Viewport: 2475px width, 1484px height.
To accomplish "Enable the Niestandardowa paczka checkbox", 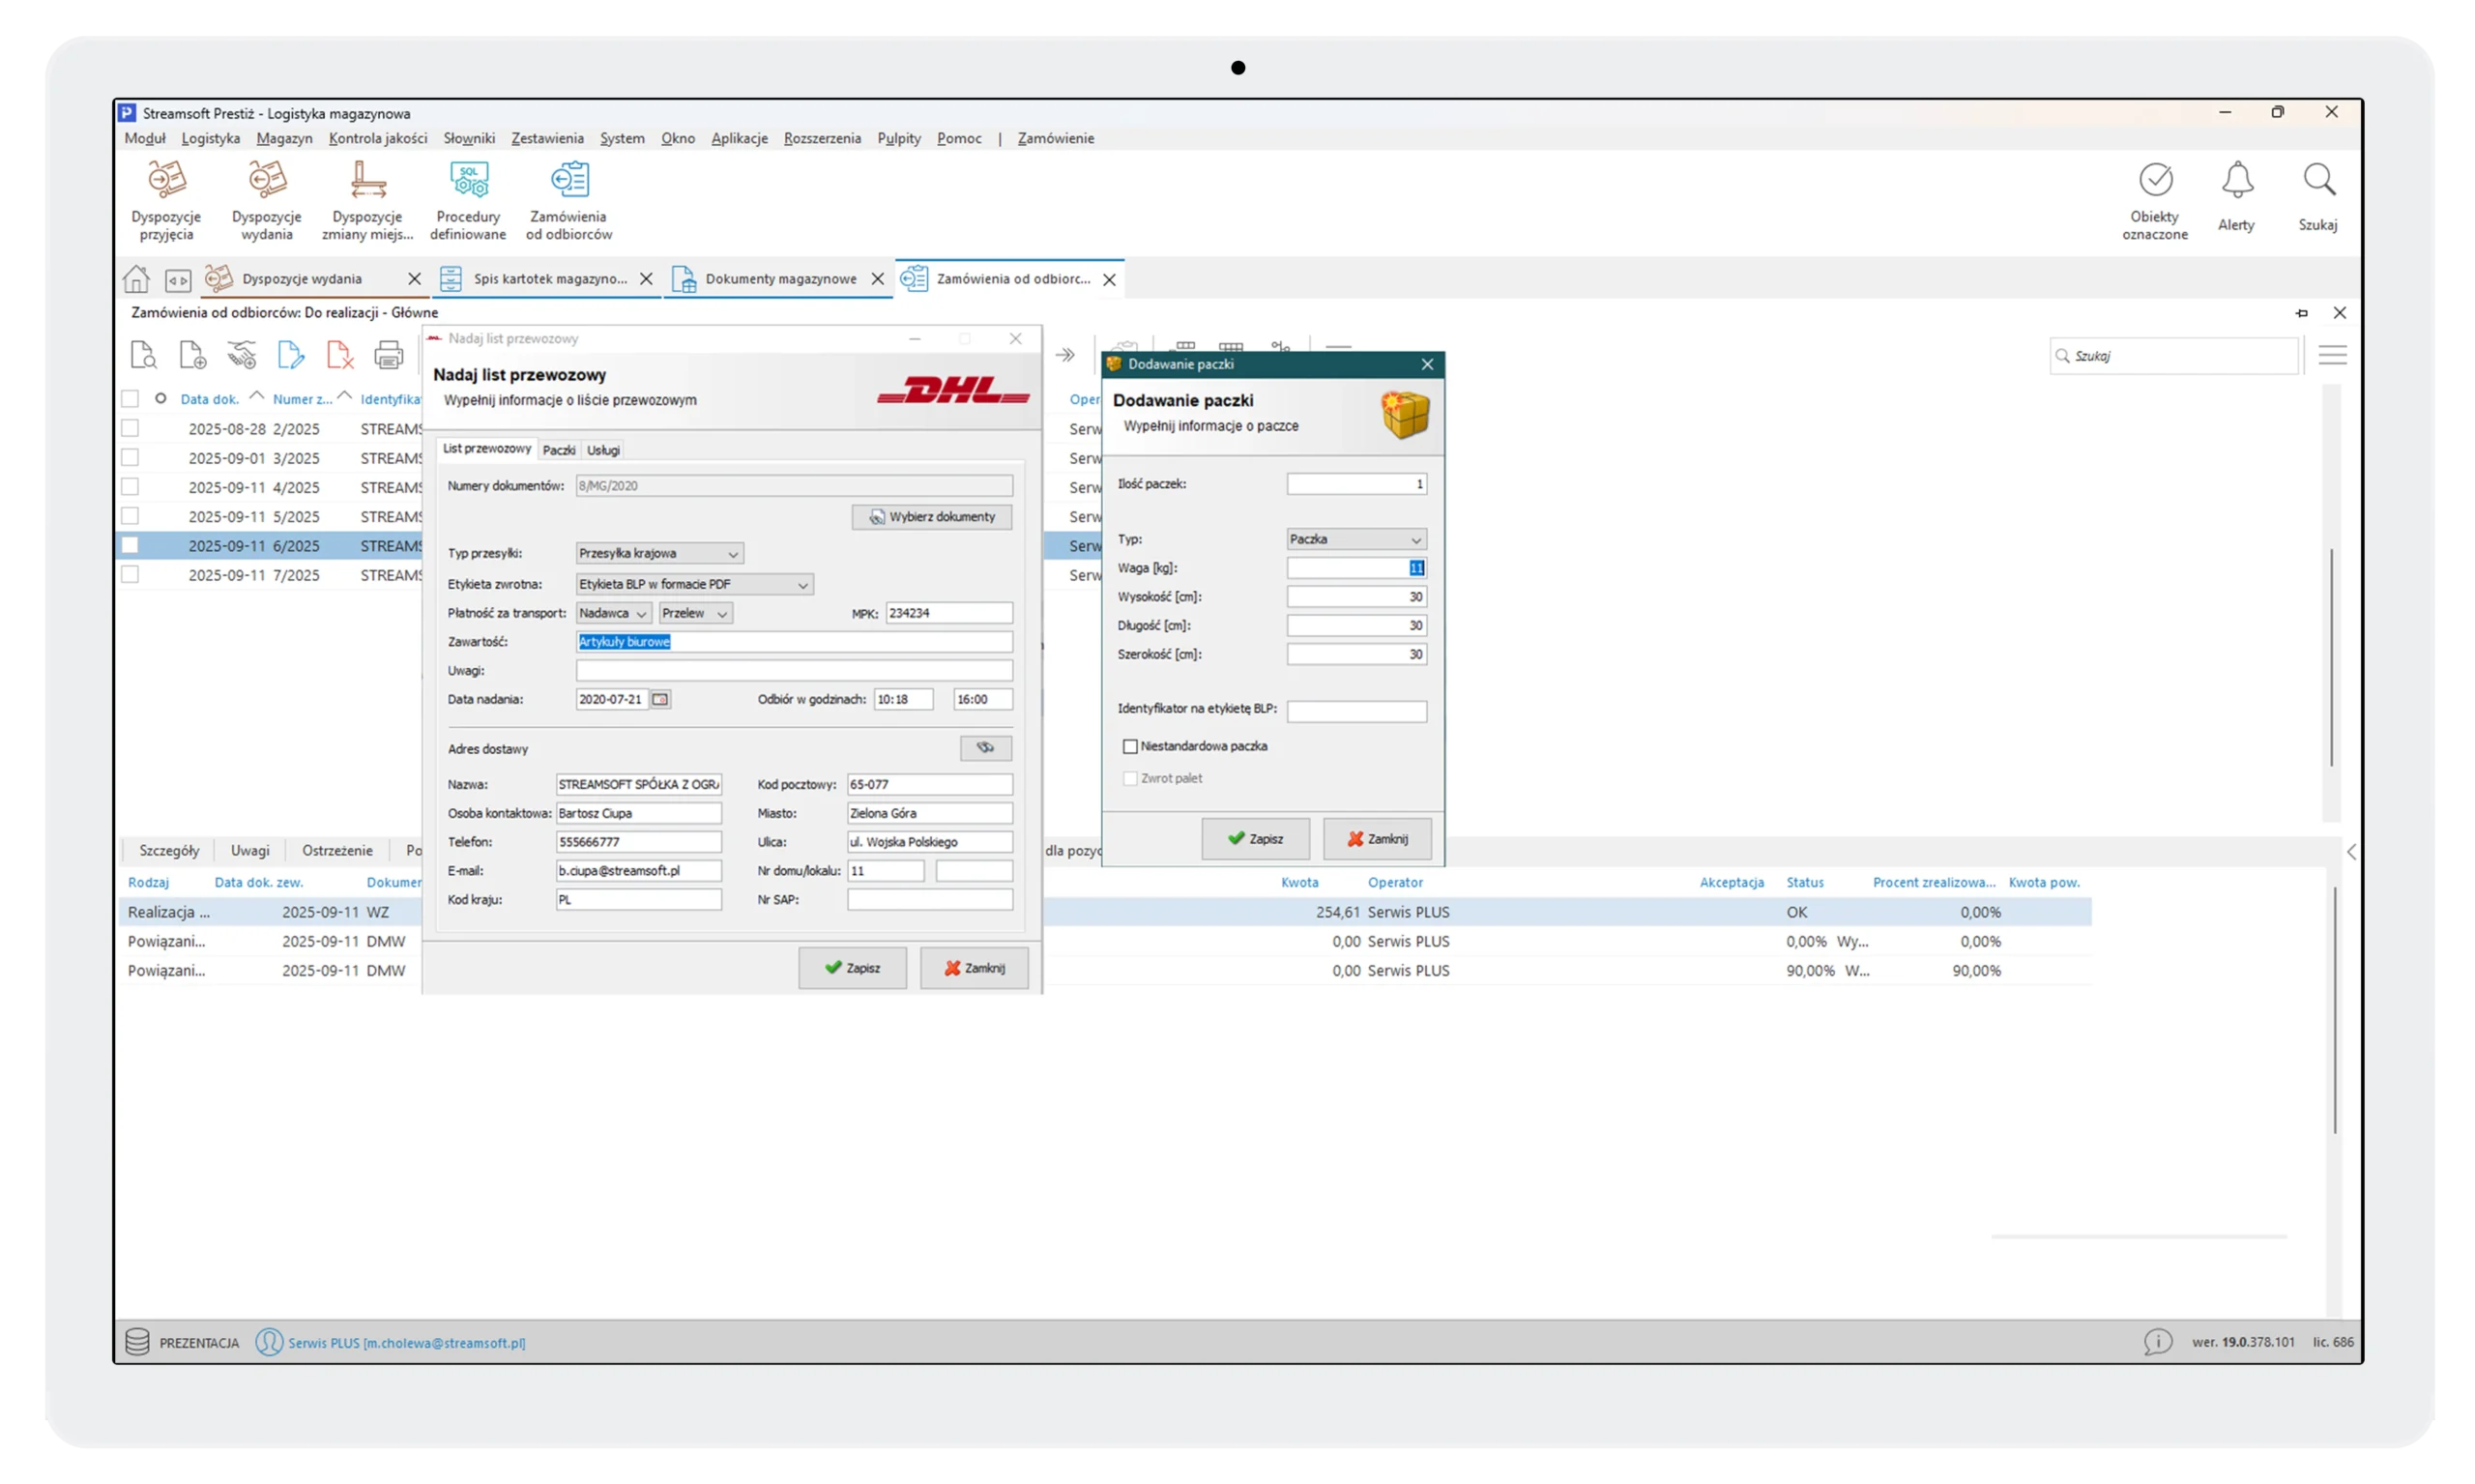I will tap(1130, 746).
